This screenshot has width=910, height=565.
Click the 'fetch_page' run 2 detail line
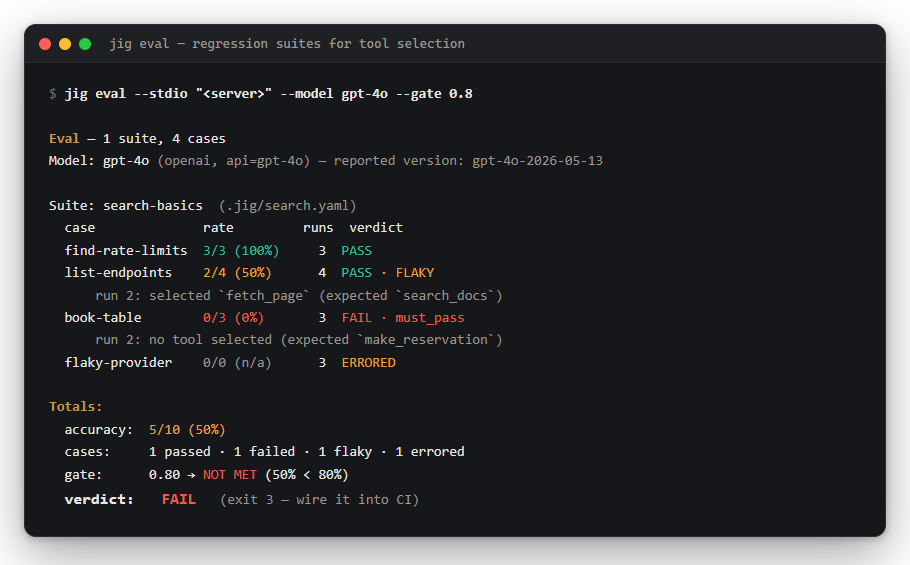[299, 296]
